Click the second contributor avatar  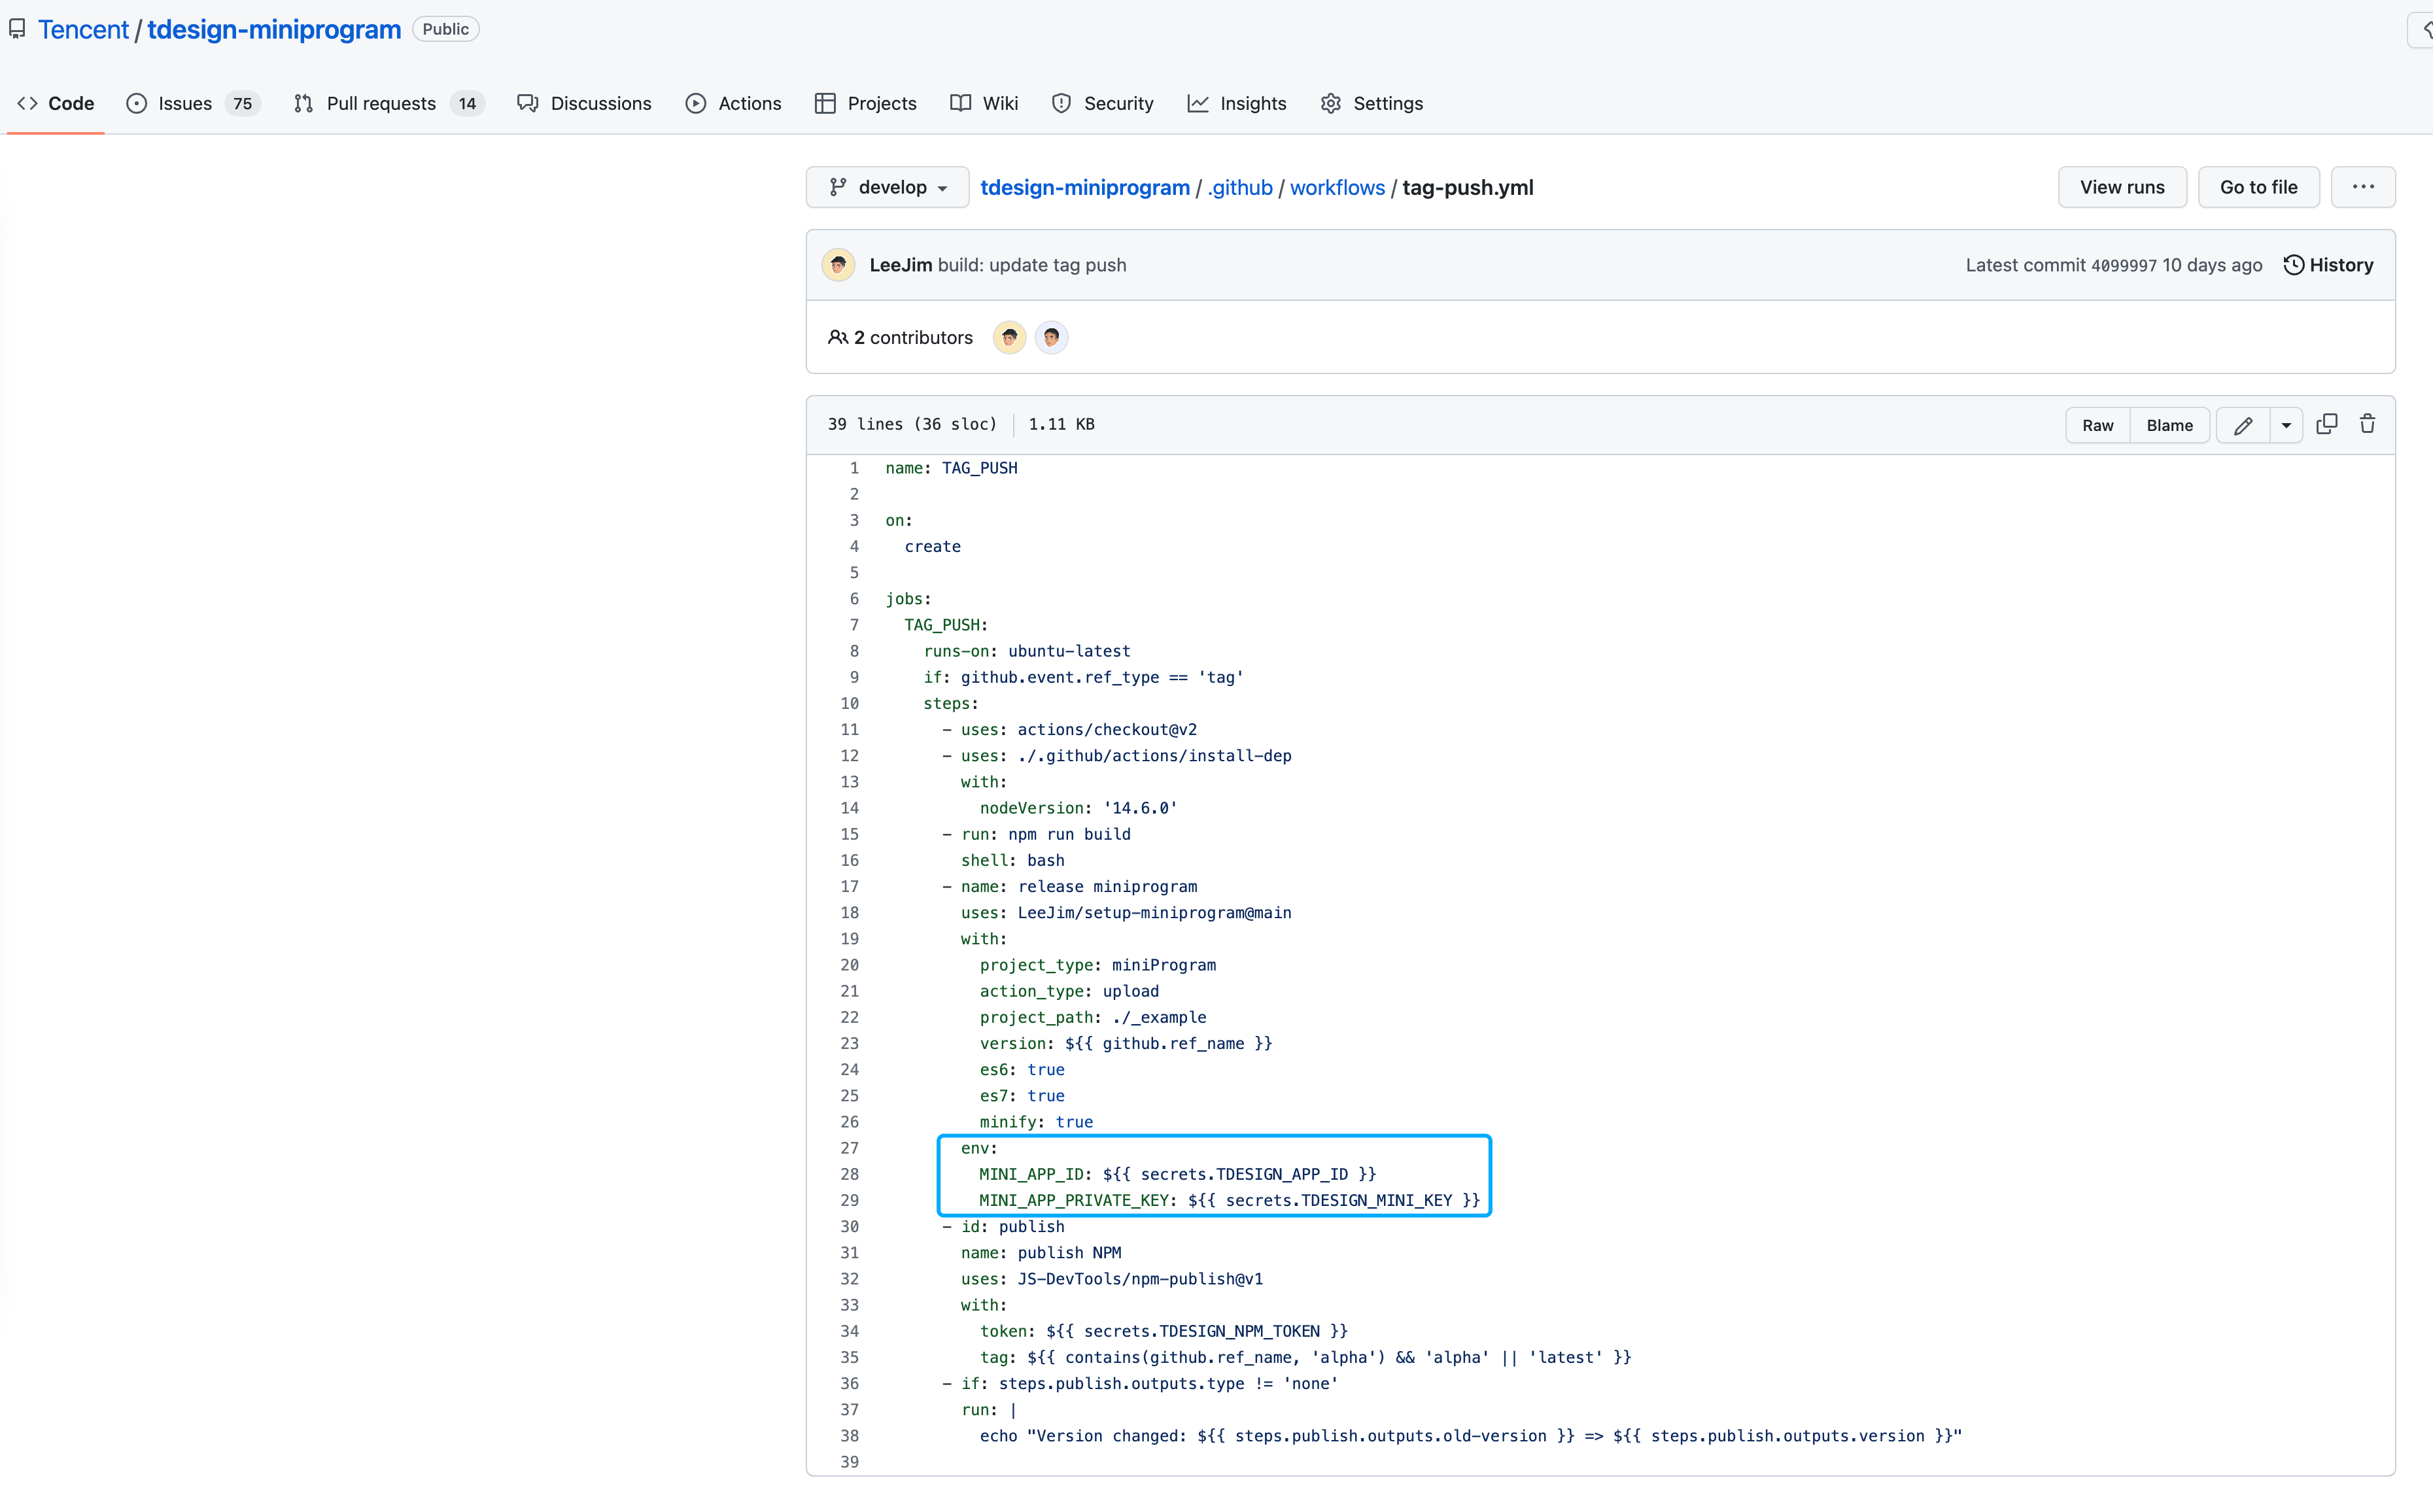pyautogui.click(x=1051, y=337)
